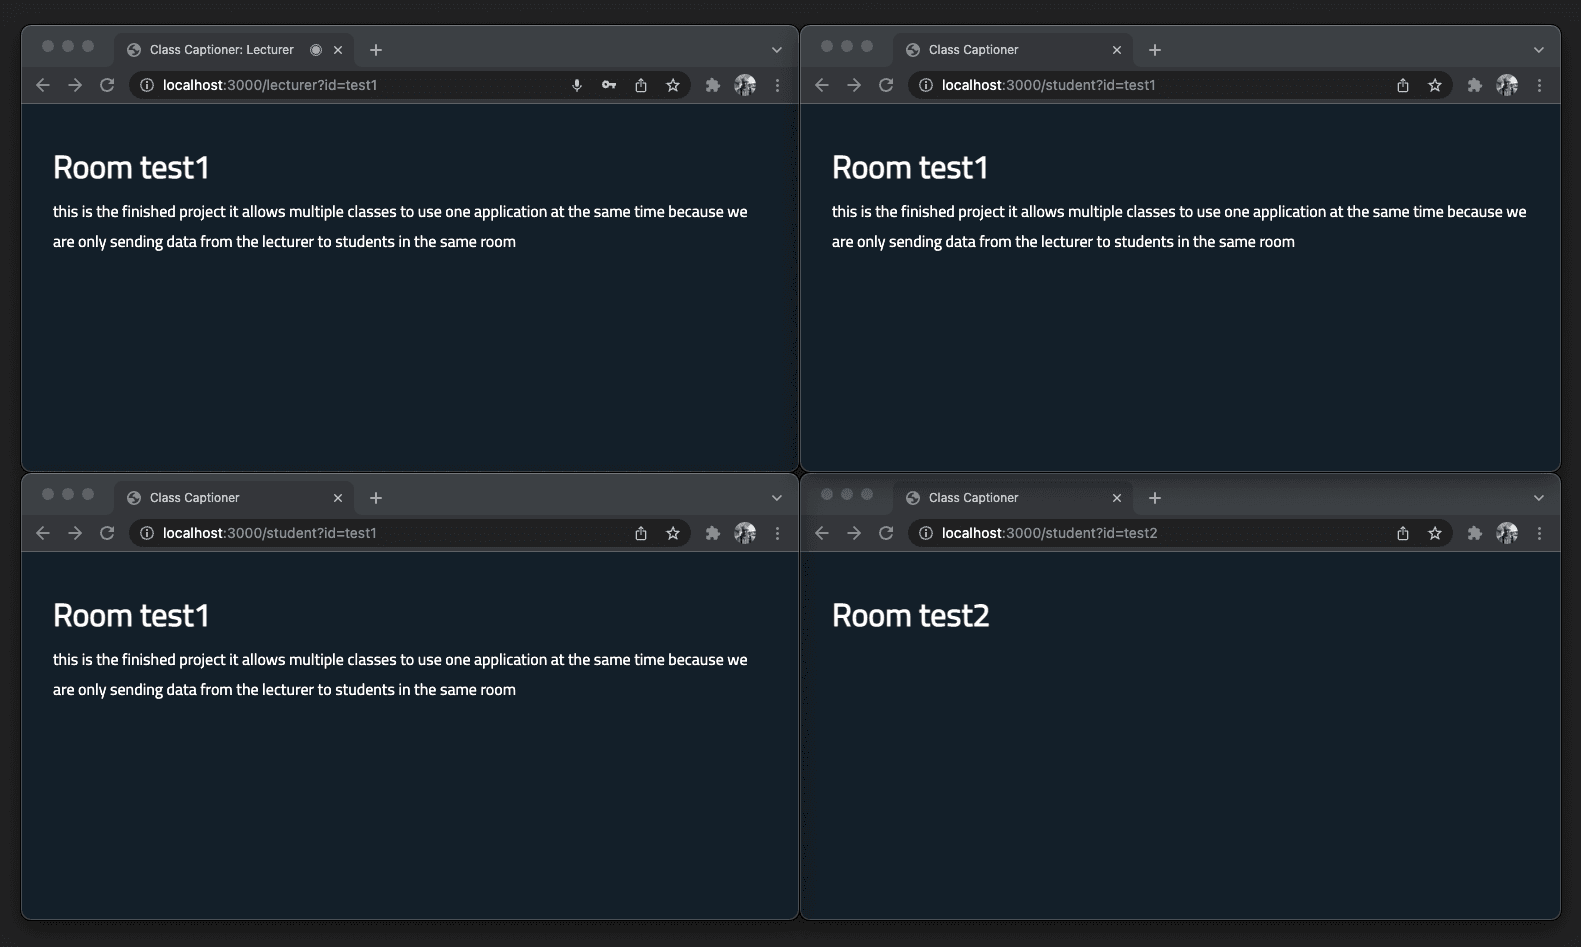Open profile avatar in bottom-left test1 window
The height and width of the screenshot is (947, 1581).
(x=745, y=533)
